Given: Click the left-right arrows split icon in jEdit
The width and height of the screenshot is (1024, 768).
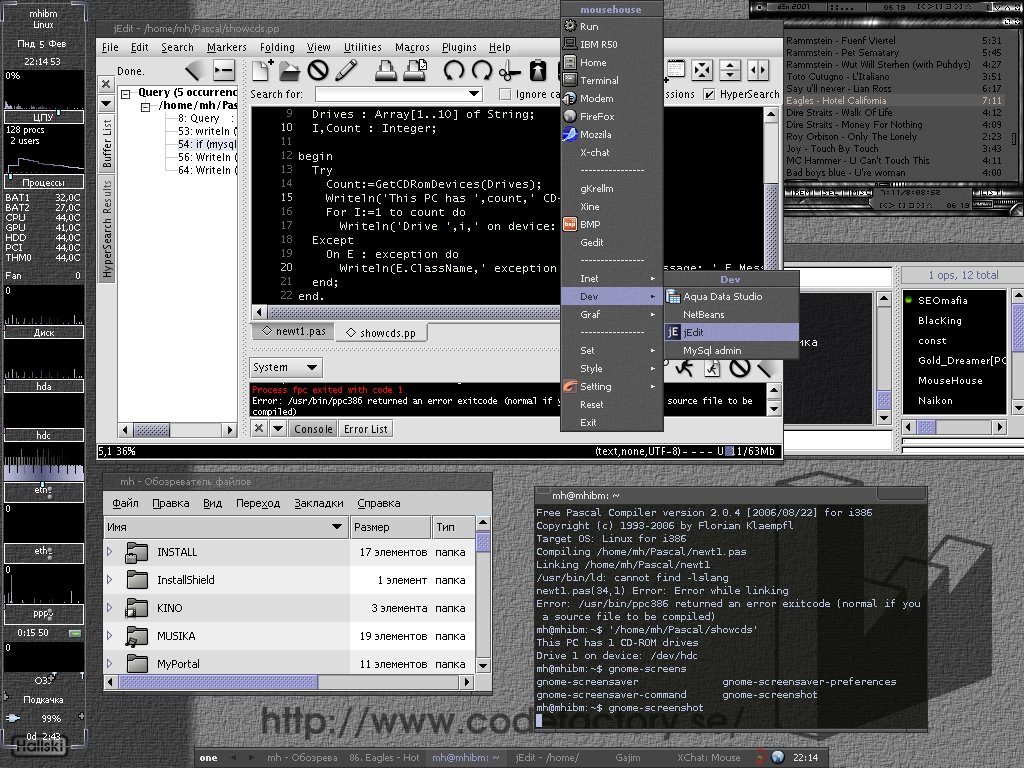Looking at the screenshot, I should point(758,70).
